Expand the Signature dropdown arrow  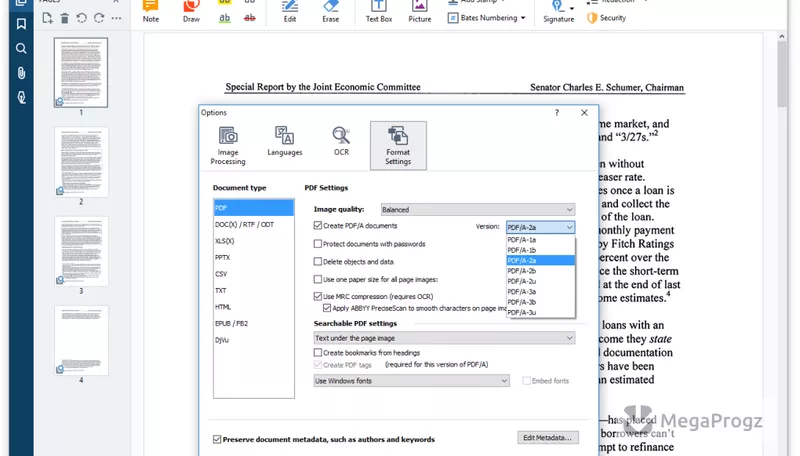pyautogui.click(x=571, y=8)
